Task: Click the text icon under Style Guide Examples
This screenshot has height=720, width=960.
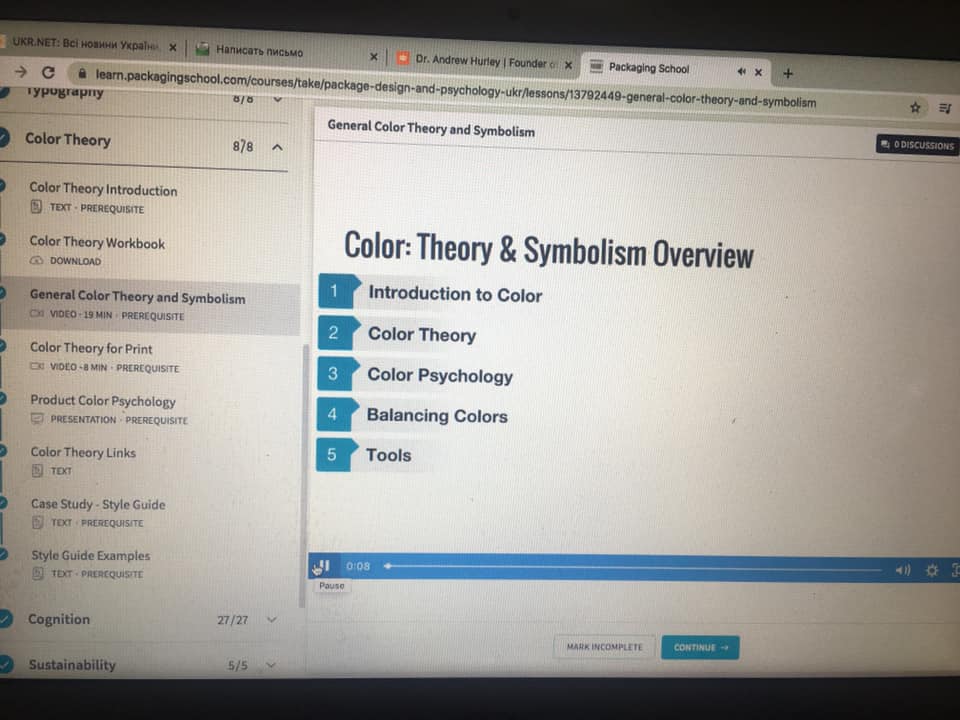Action: (x=38, y=573)
